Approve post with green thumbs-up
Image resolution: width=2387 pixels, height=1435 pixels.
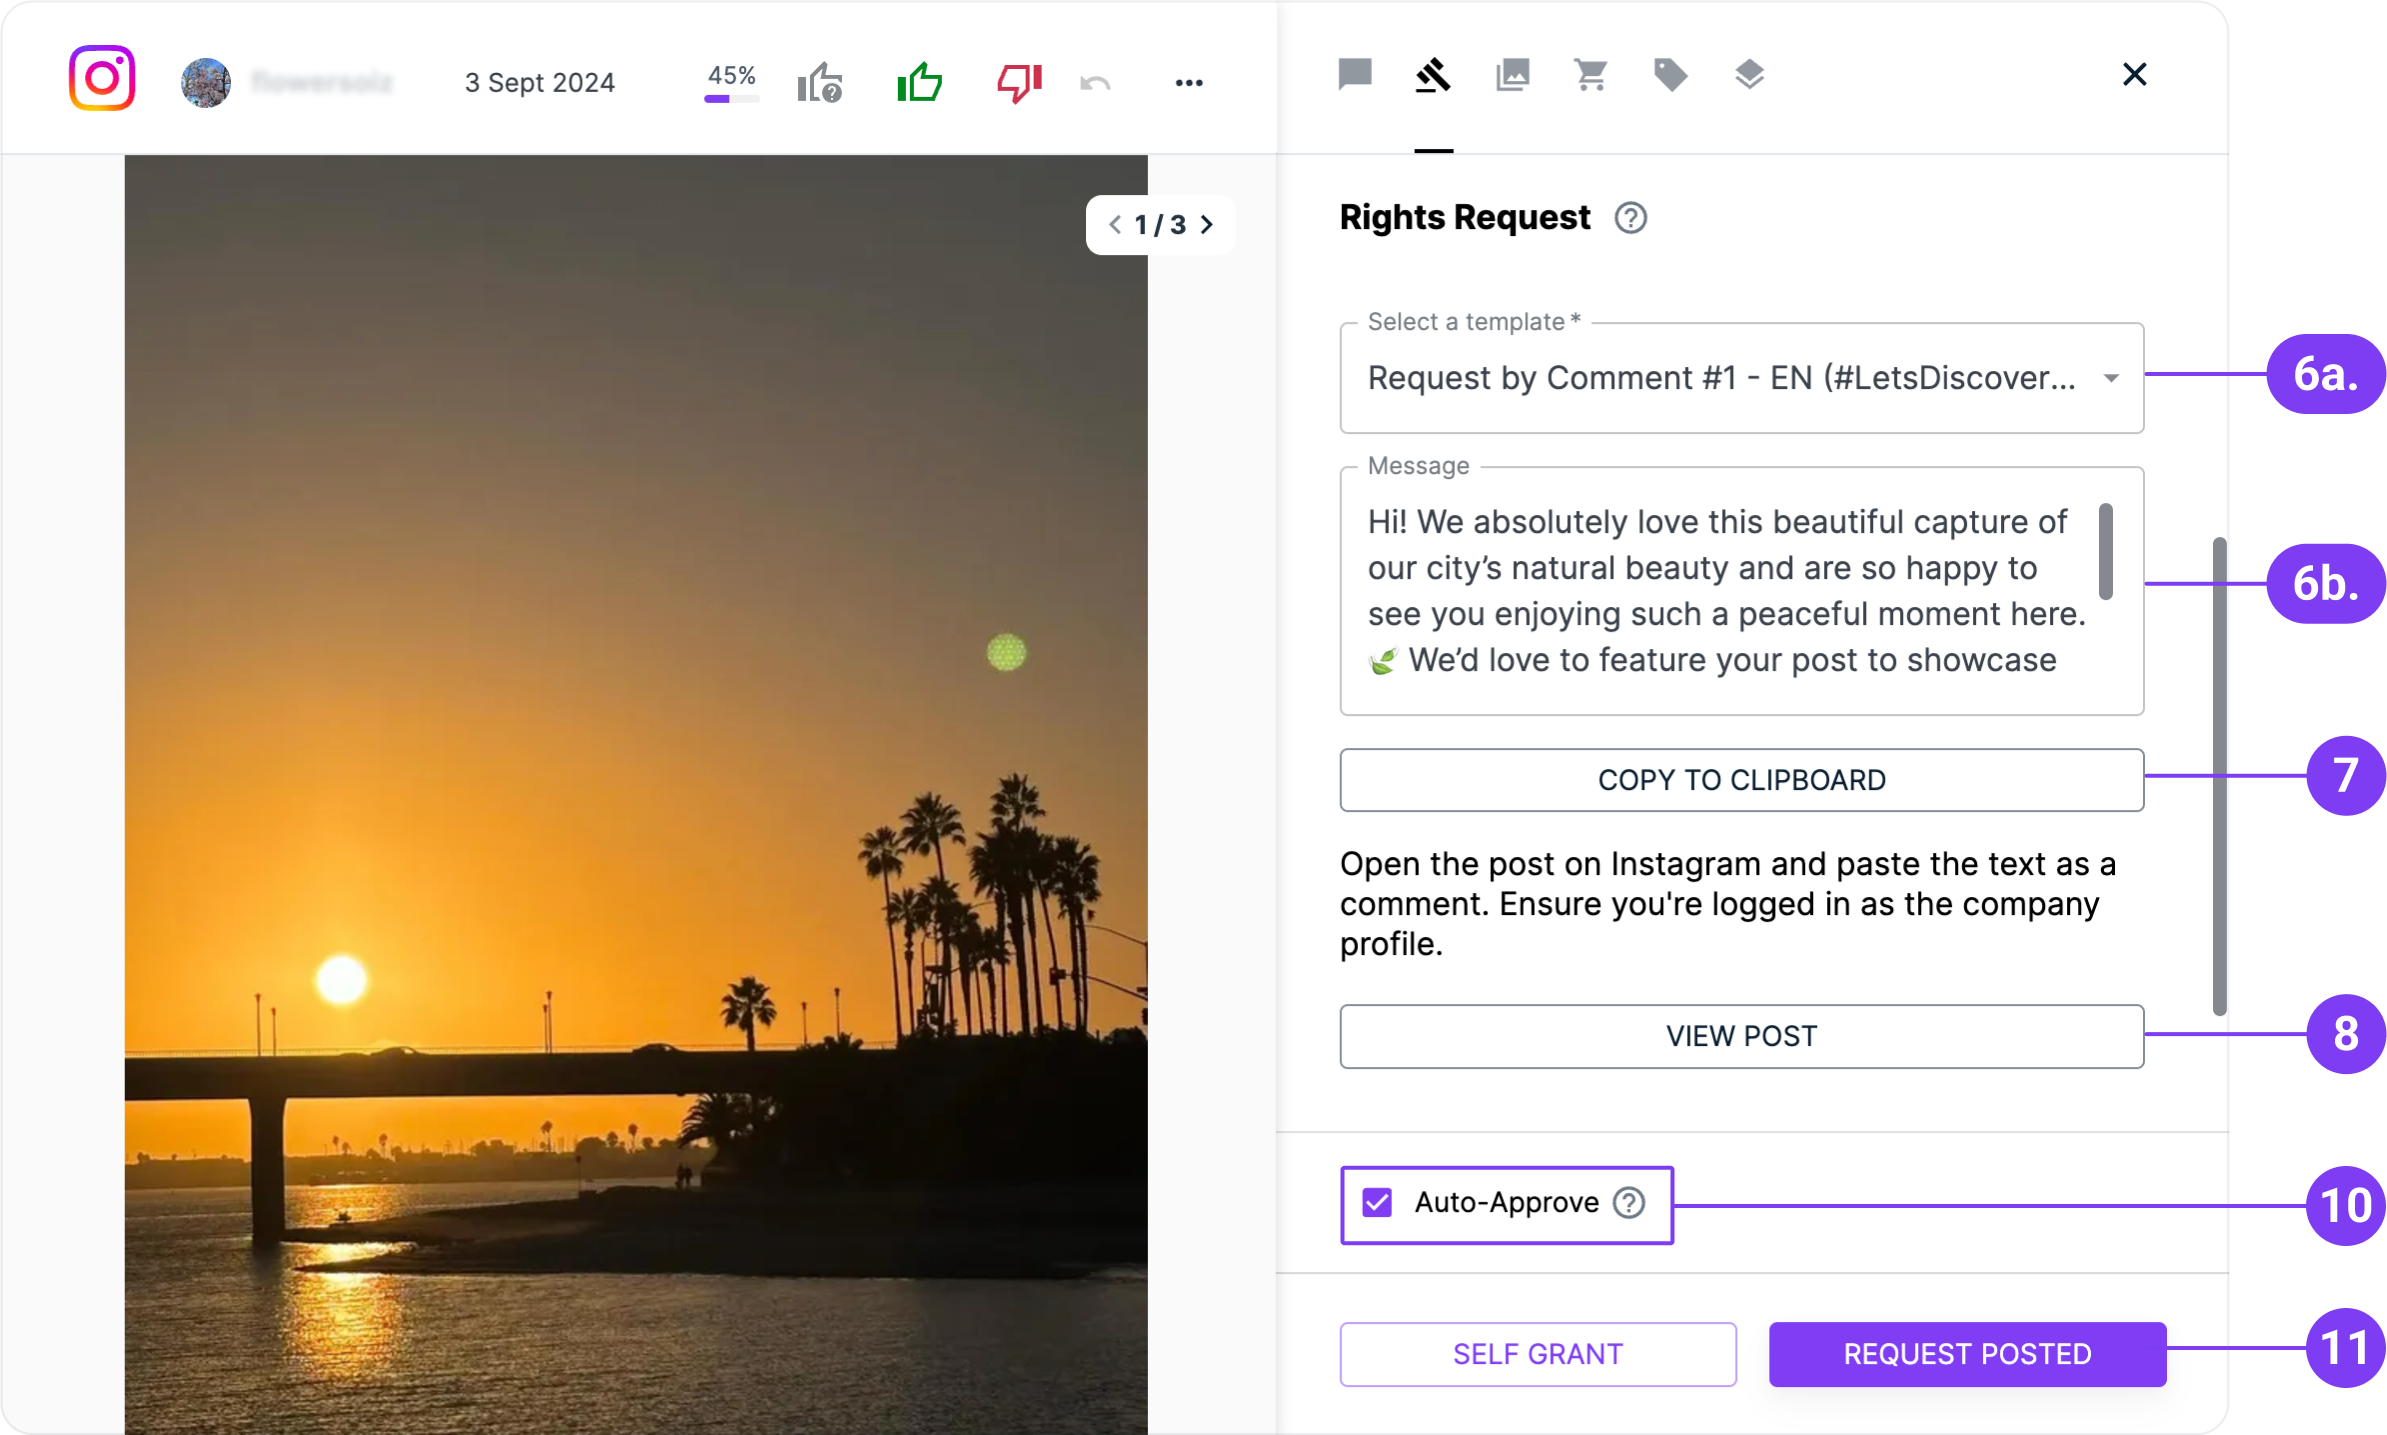click(x=919, y=82)
